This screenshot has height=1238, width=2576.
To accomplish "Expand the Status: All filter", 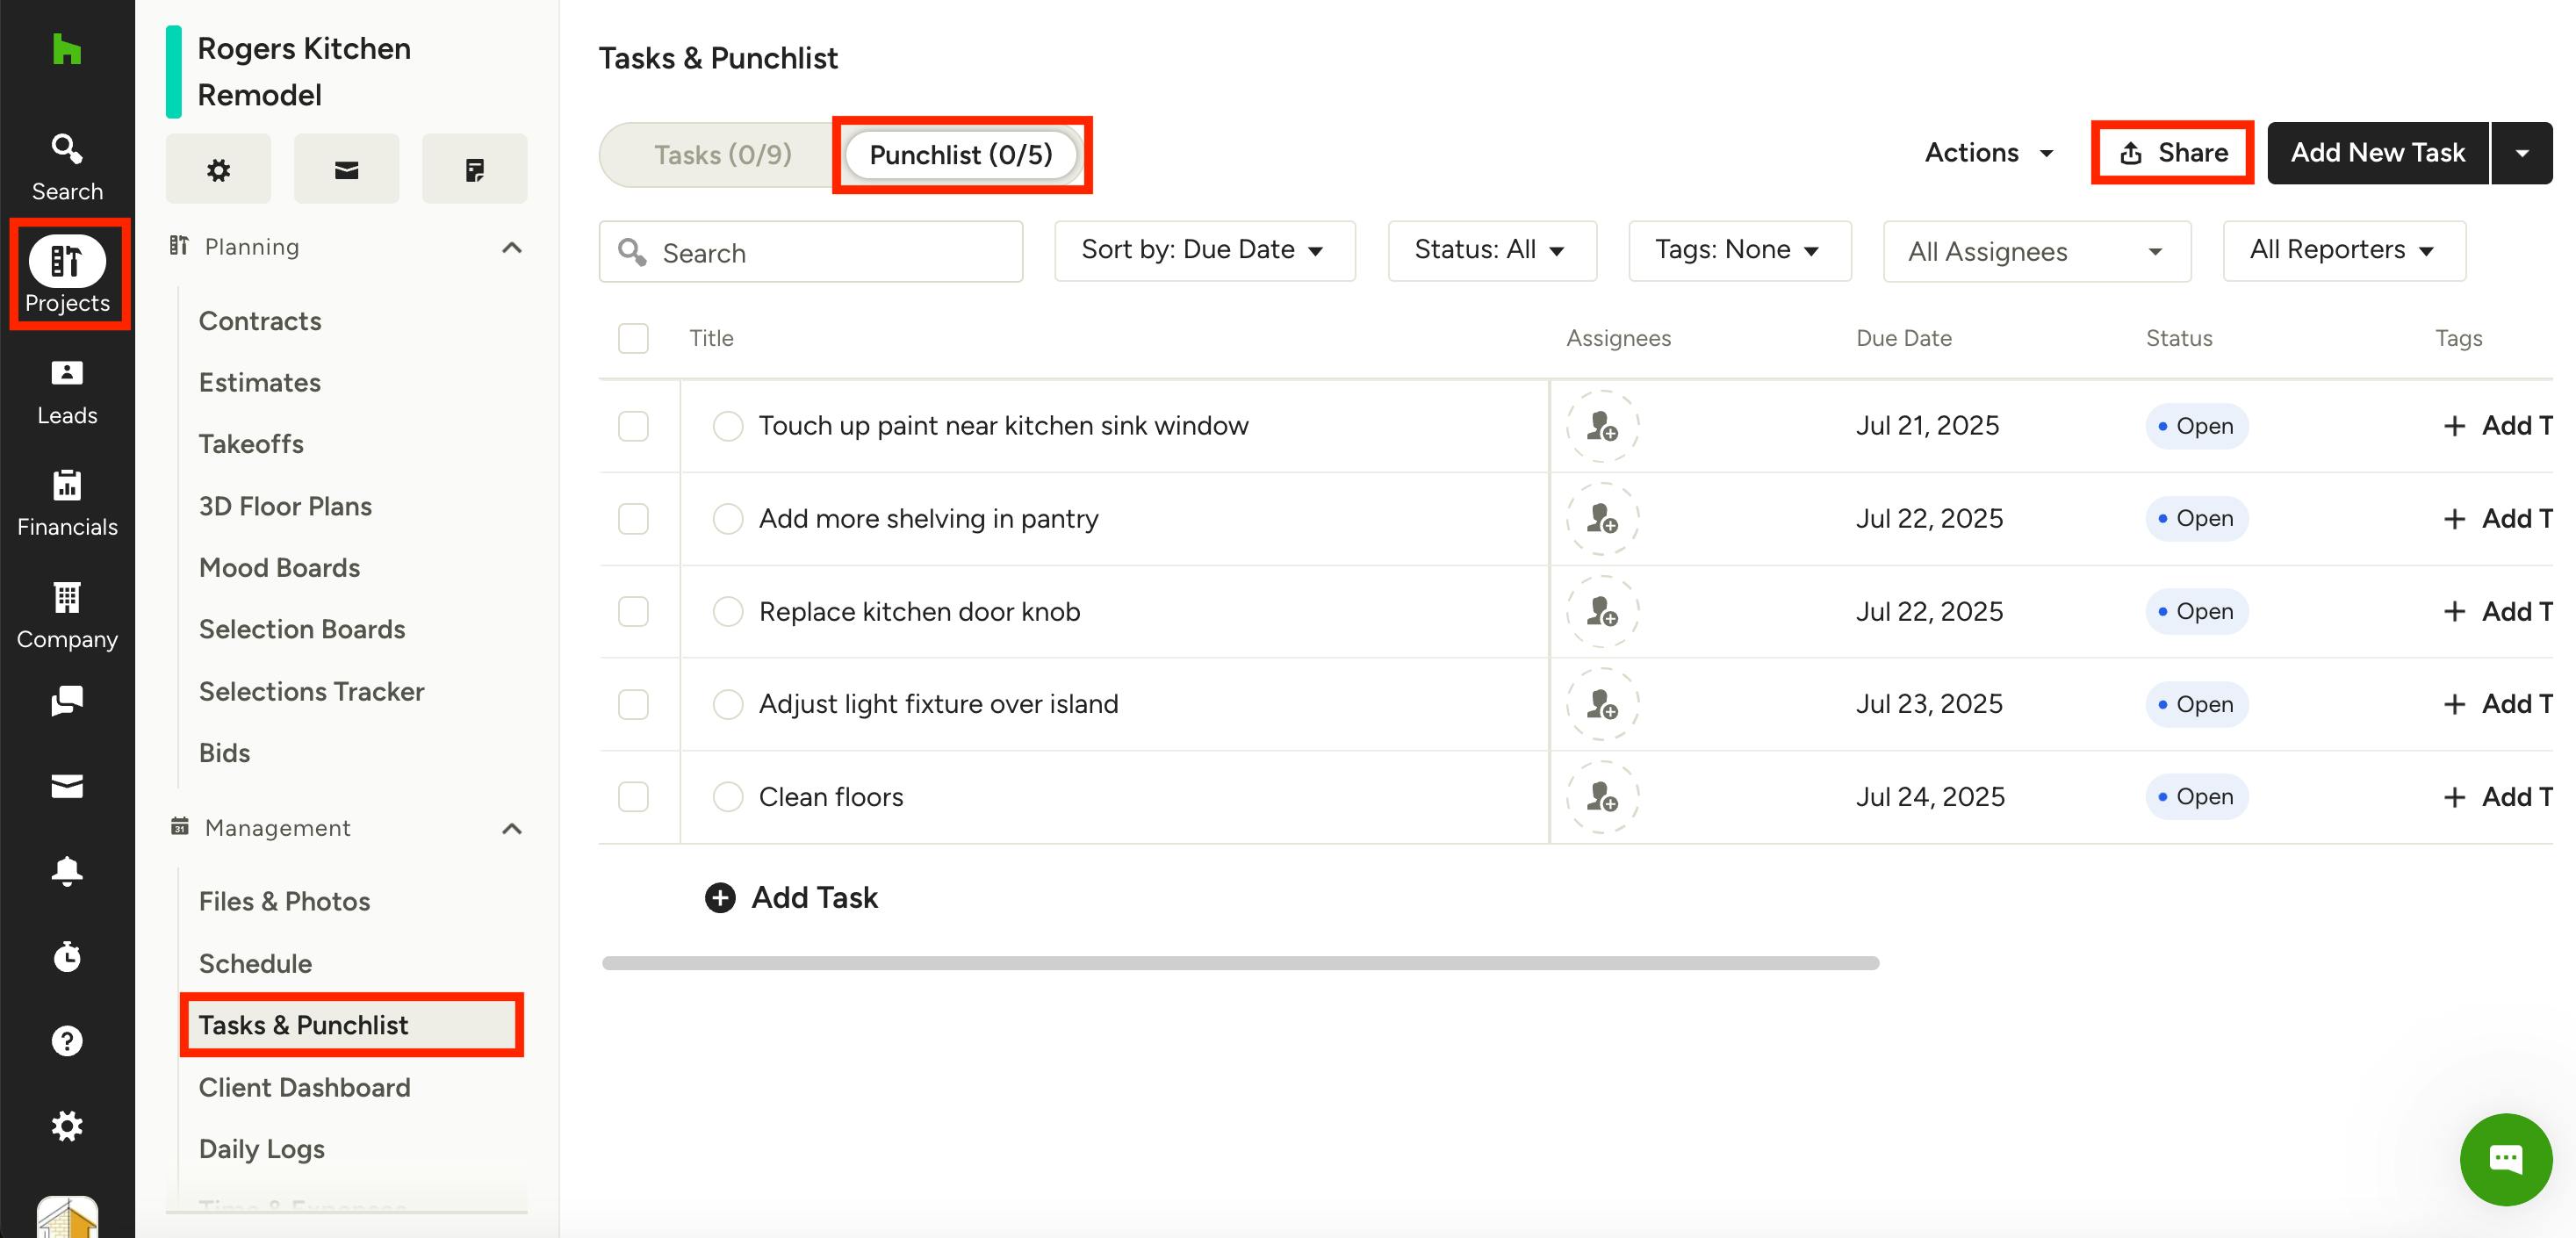I will coord(1491,250).
